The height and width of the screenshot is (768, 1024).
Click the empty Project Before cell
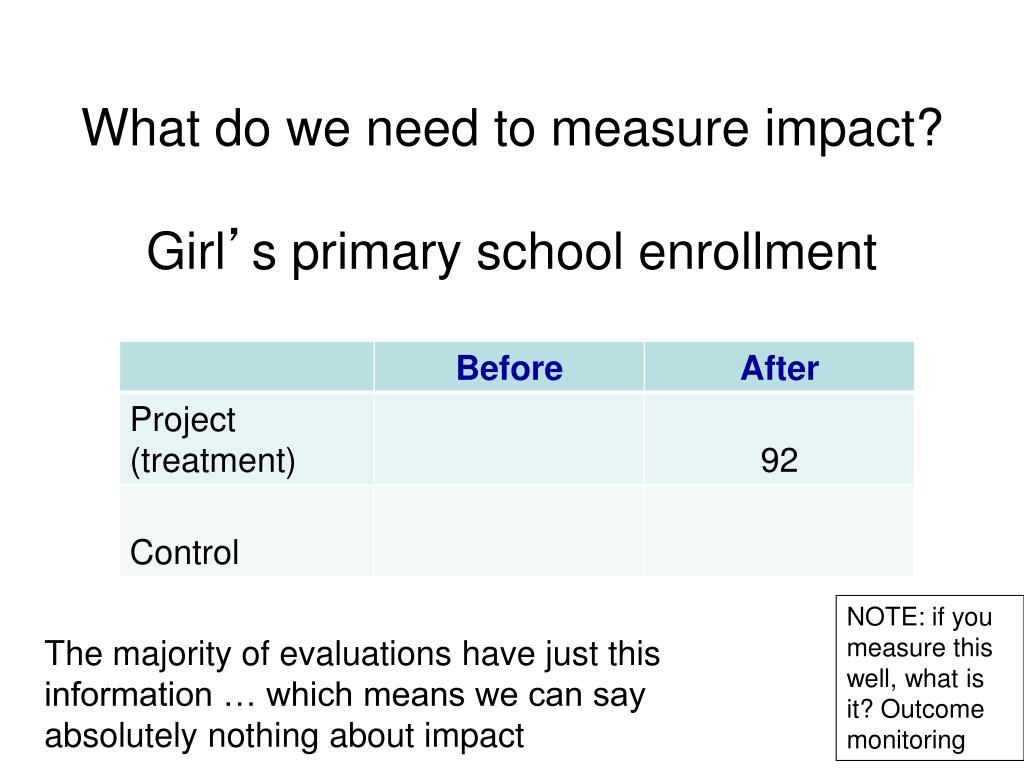pyautogui.click(x=509, y=440)
